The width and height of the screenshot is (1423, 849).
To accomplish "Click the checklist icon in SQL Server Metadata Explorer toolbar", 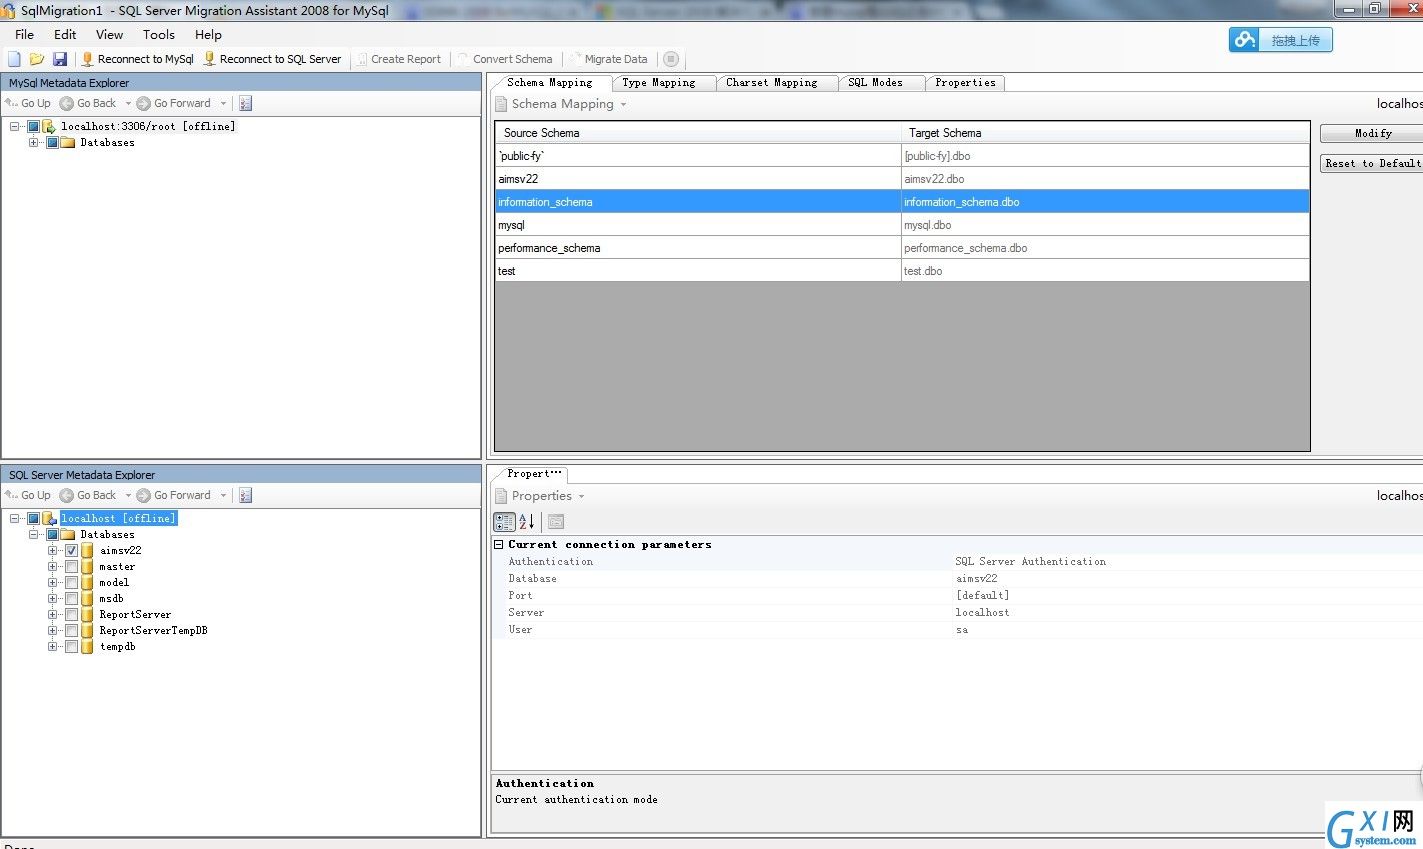I will pyautogui.click(x=246, y=495).
